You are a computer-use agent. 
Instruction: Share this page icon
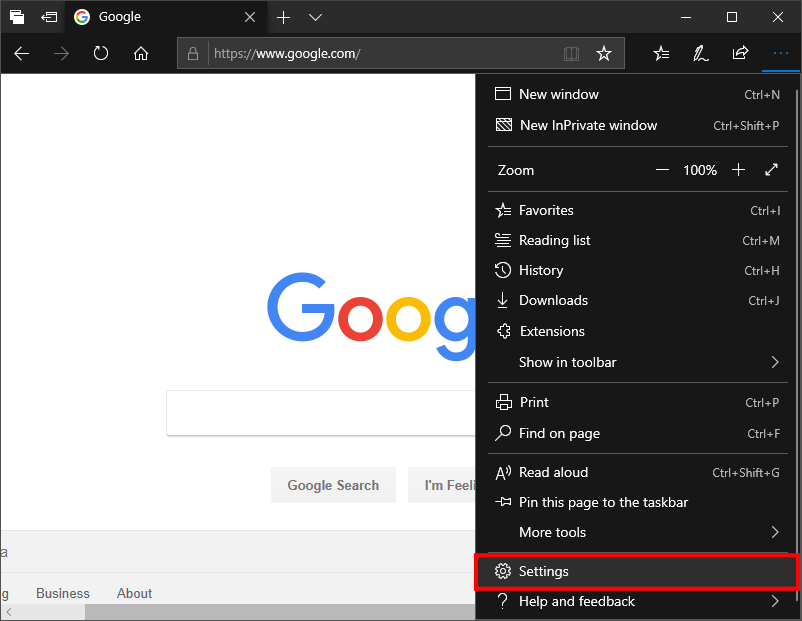point(740,53)
